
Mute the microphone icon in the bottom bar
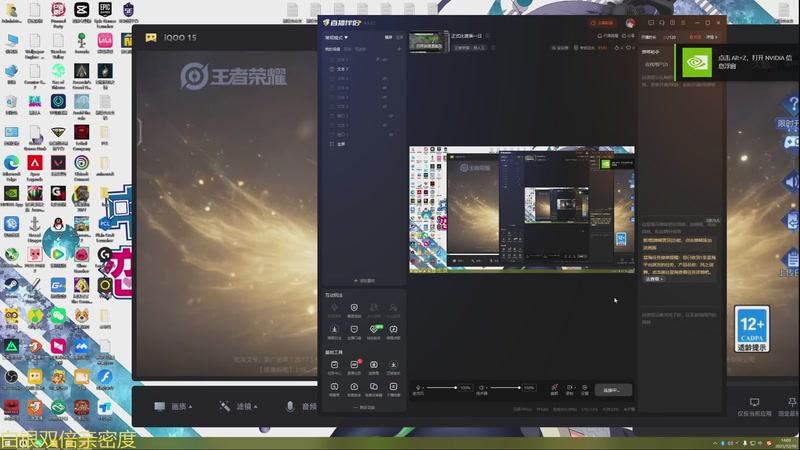click(418, 388)
